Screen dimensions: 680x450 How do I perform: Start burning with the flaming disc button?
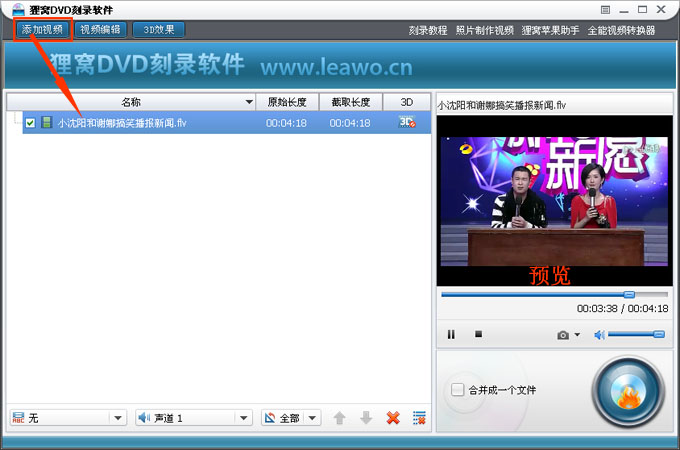tap(628, 392)
